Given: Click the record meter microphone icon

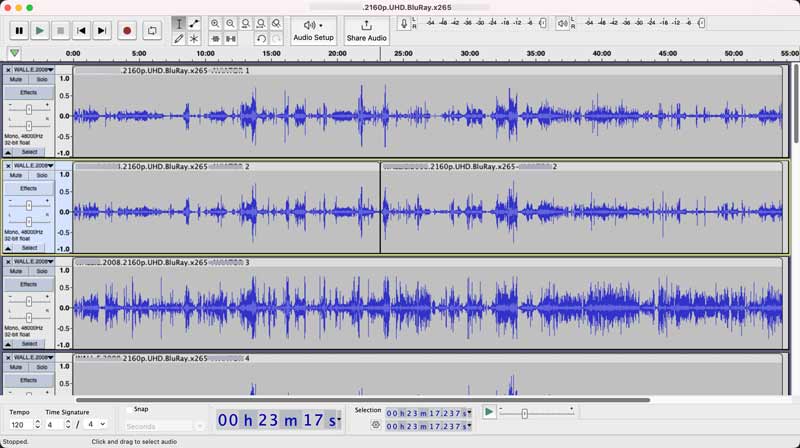Looking at the screenshot, I should (x=404, y=23).
